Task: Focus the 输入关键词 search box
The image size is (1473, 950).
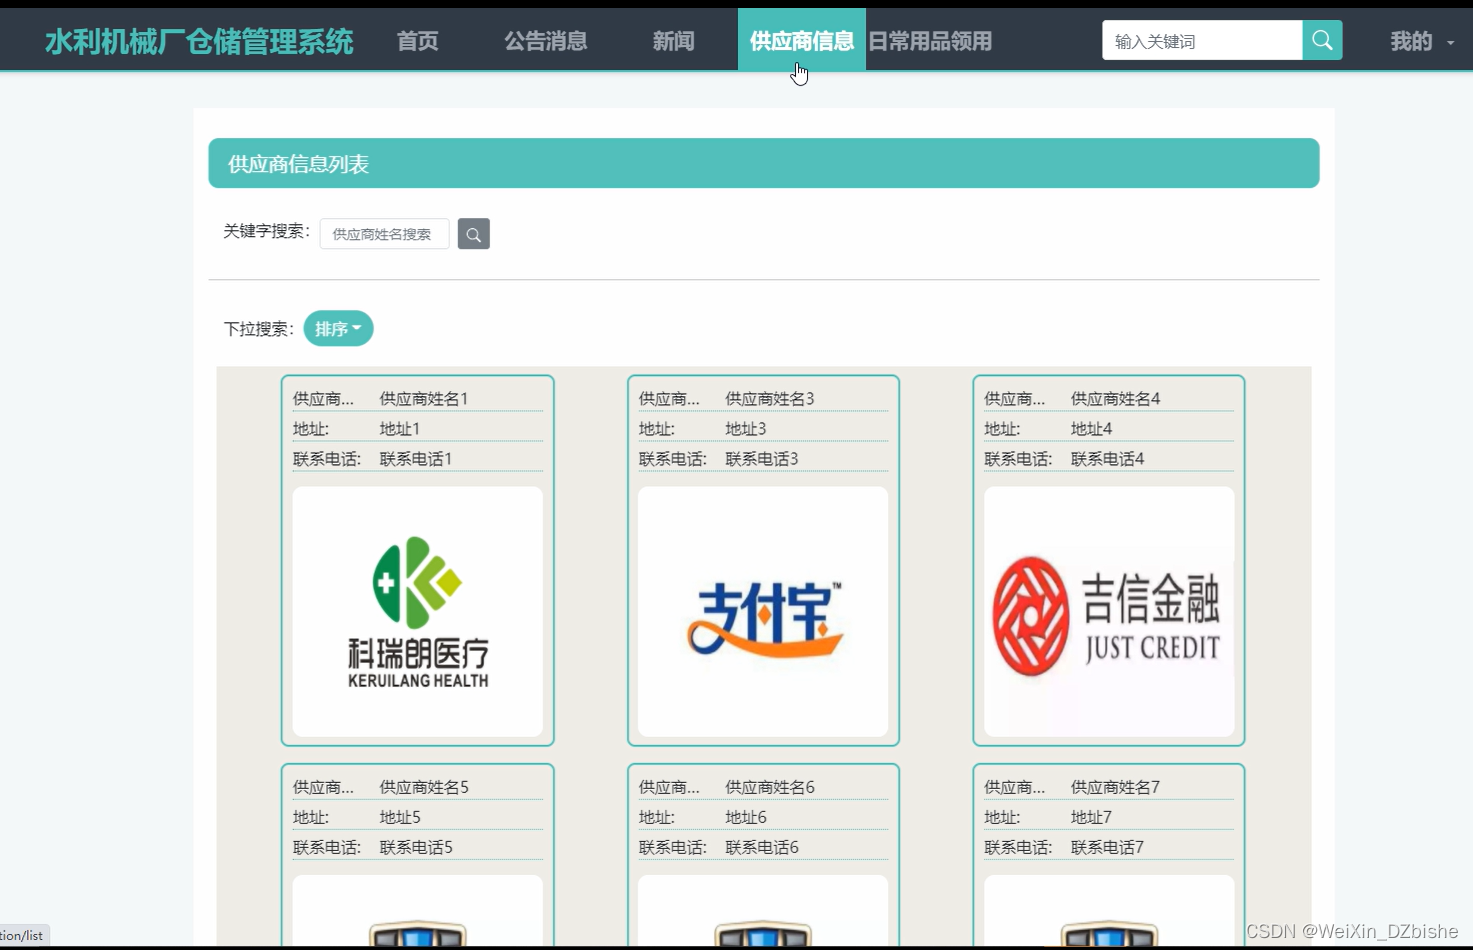Action: (1202, 41)
